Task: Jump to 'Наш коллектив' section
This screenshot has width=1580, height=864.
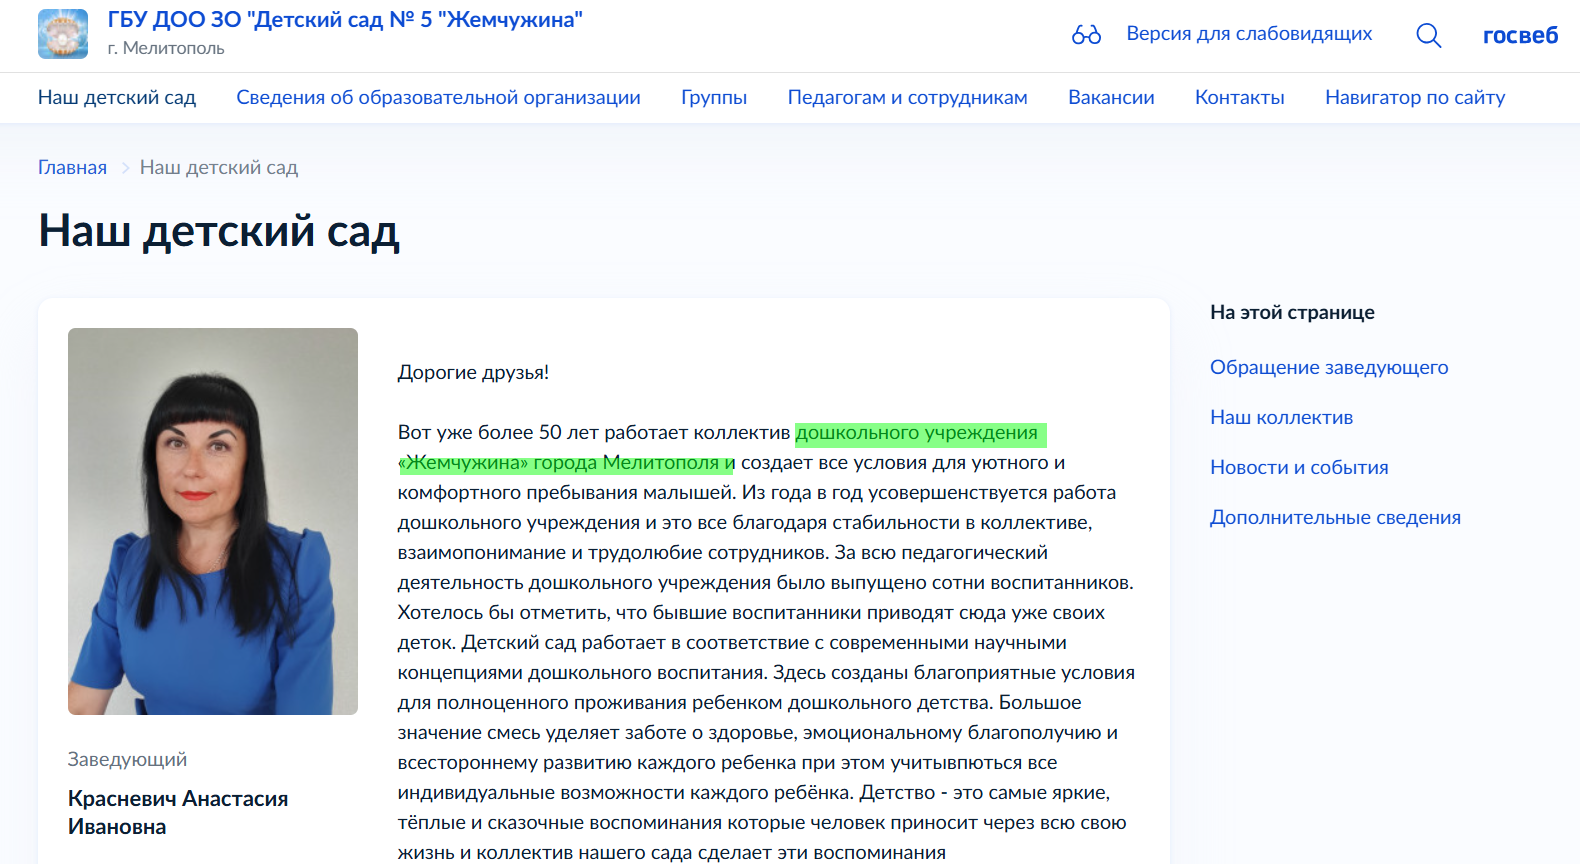Action: click(x=1281, y=417)
